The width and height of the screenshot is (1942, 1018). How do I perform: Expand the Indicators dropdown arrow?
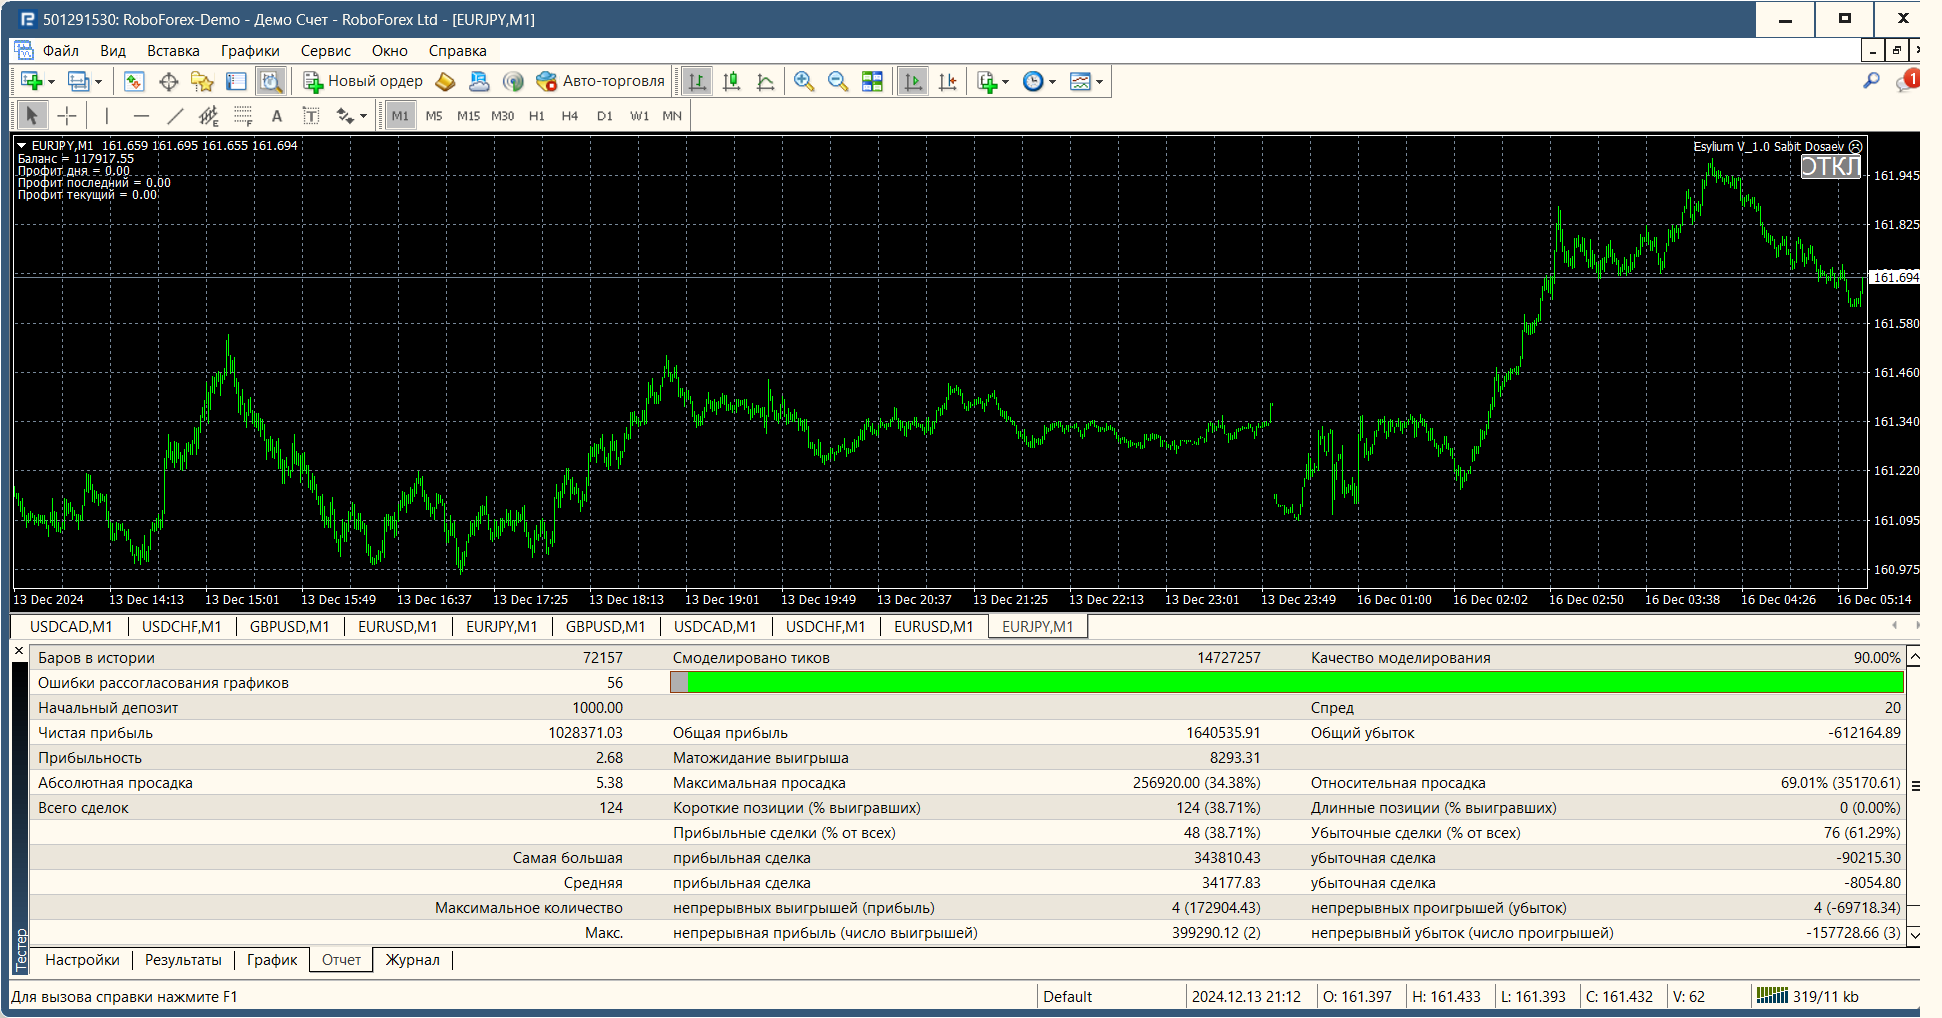[1005, 83]
